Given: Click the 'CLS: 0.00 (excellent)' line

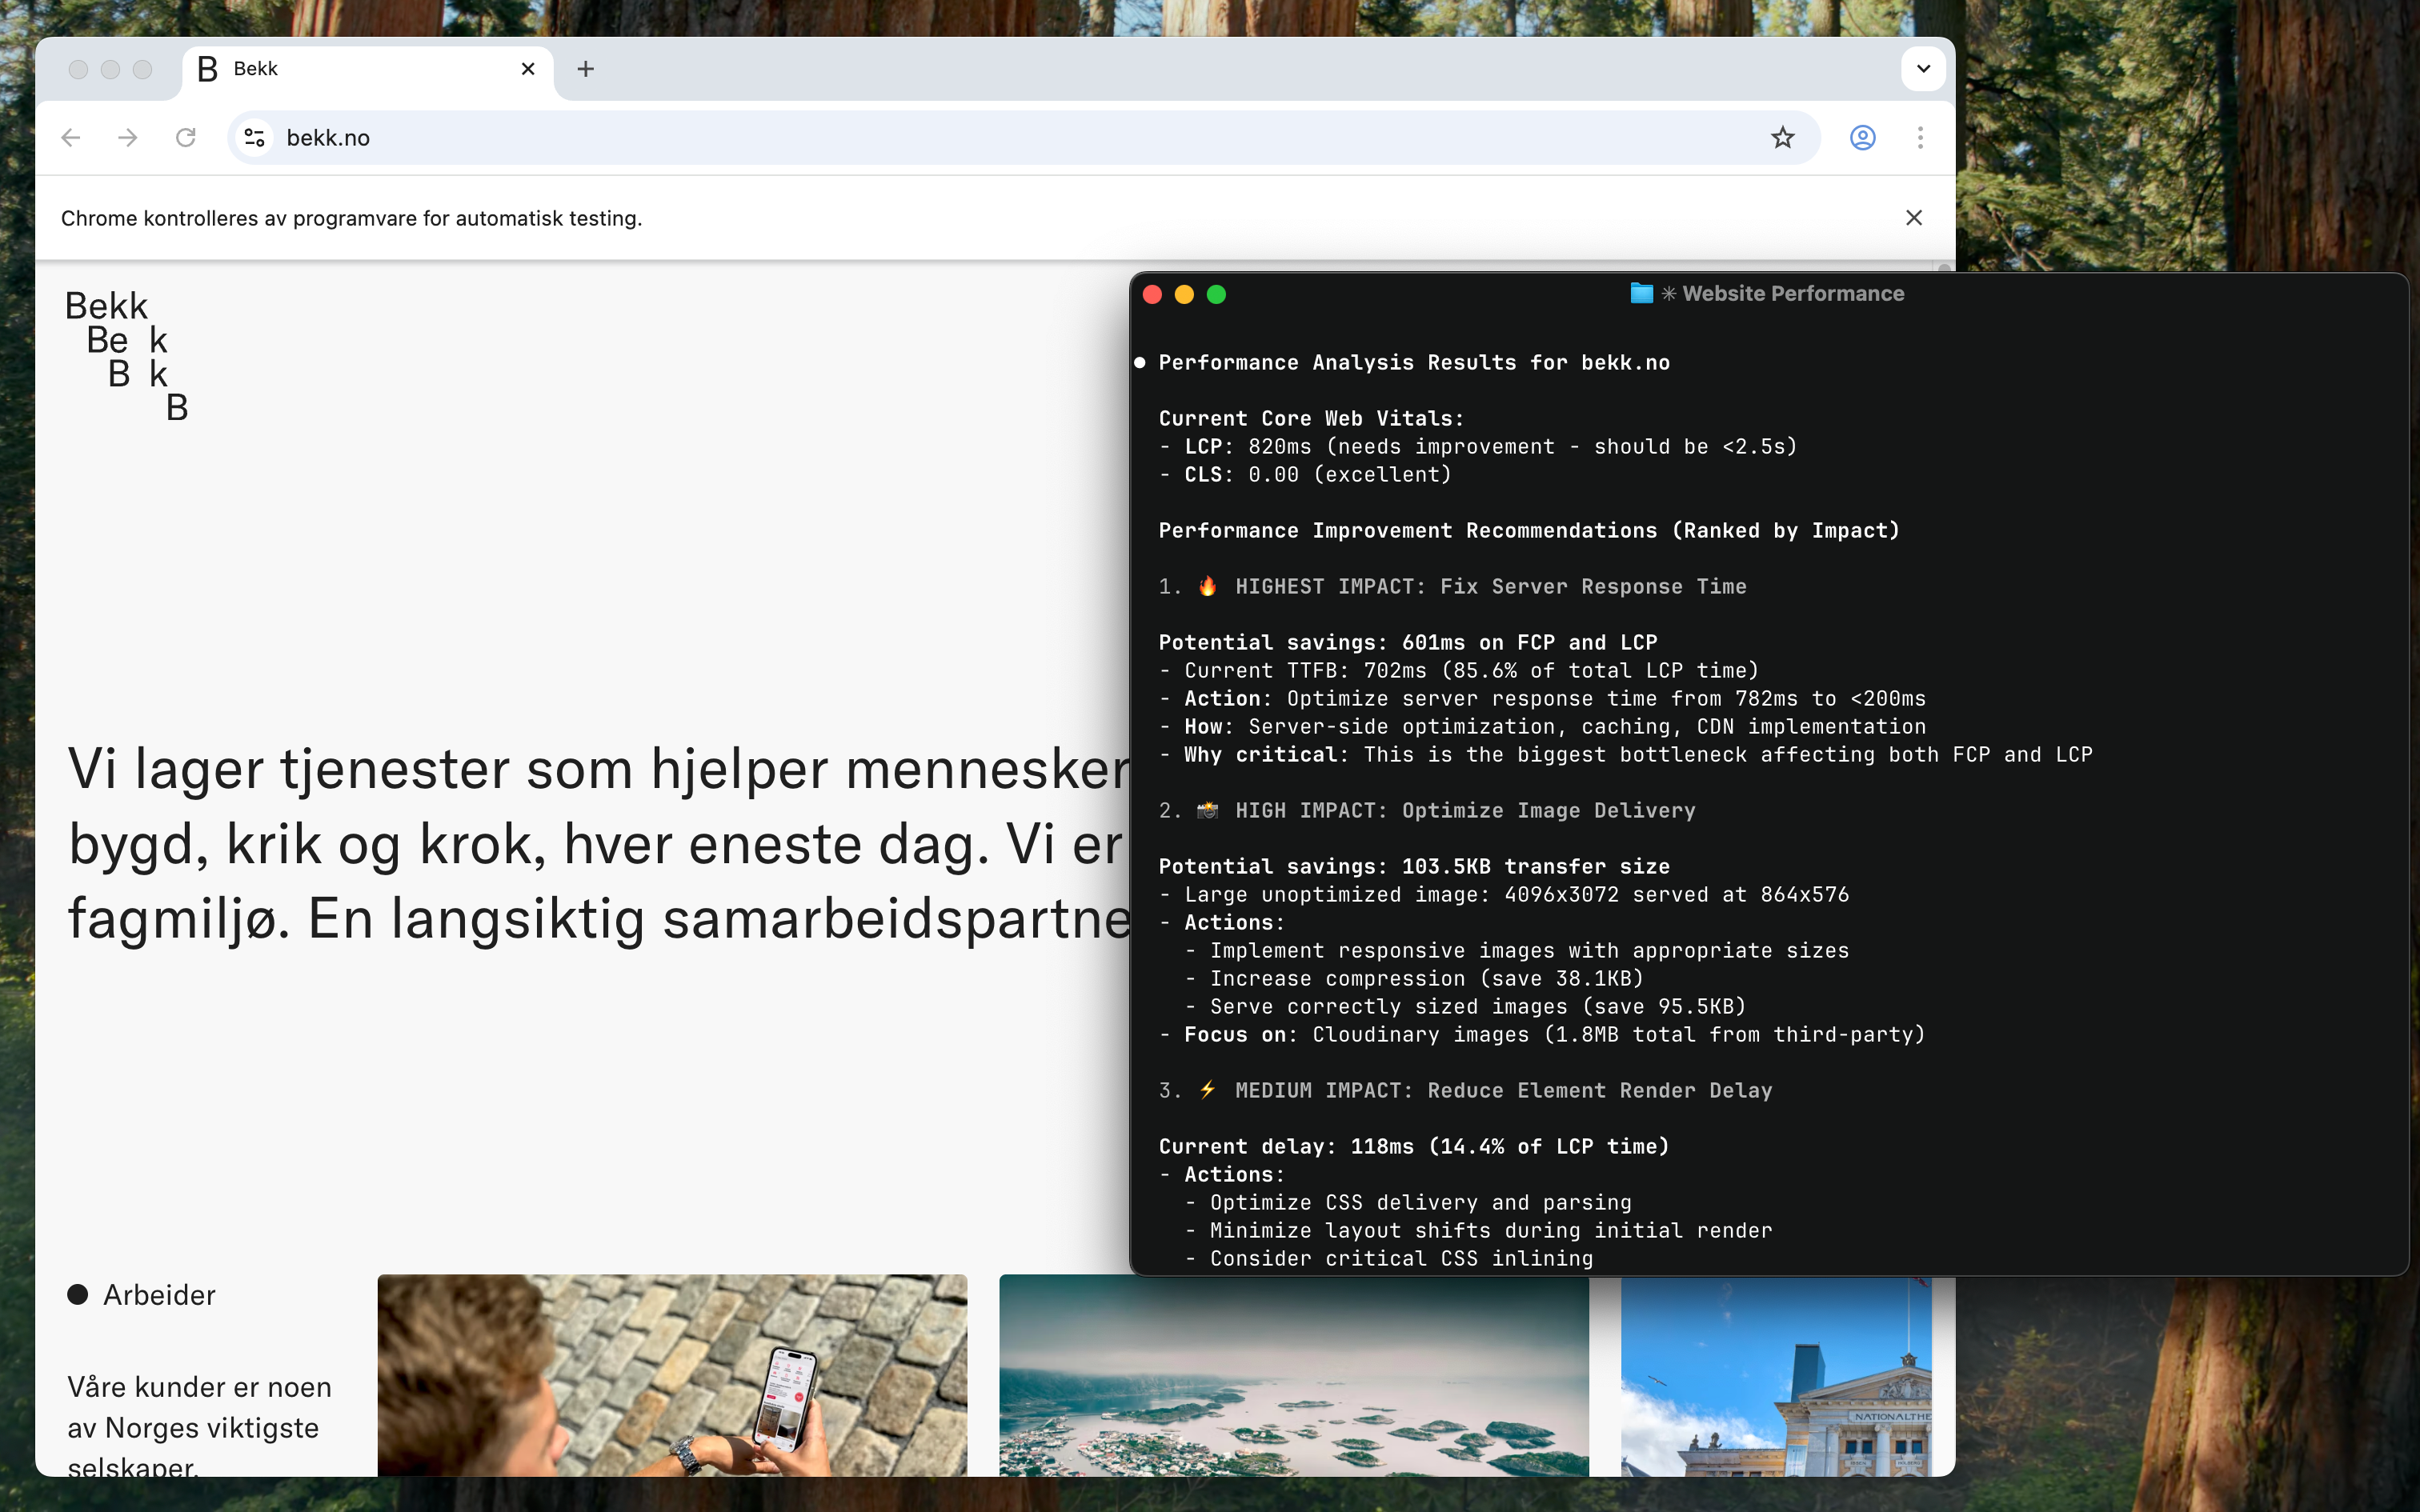Looking at the screenshot, I should pos(1305,475).
